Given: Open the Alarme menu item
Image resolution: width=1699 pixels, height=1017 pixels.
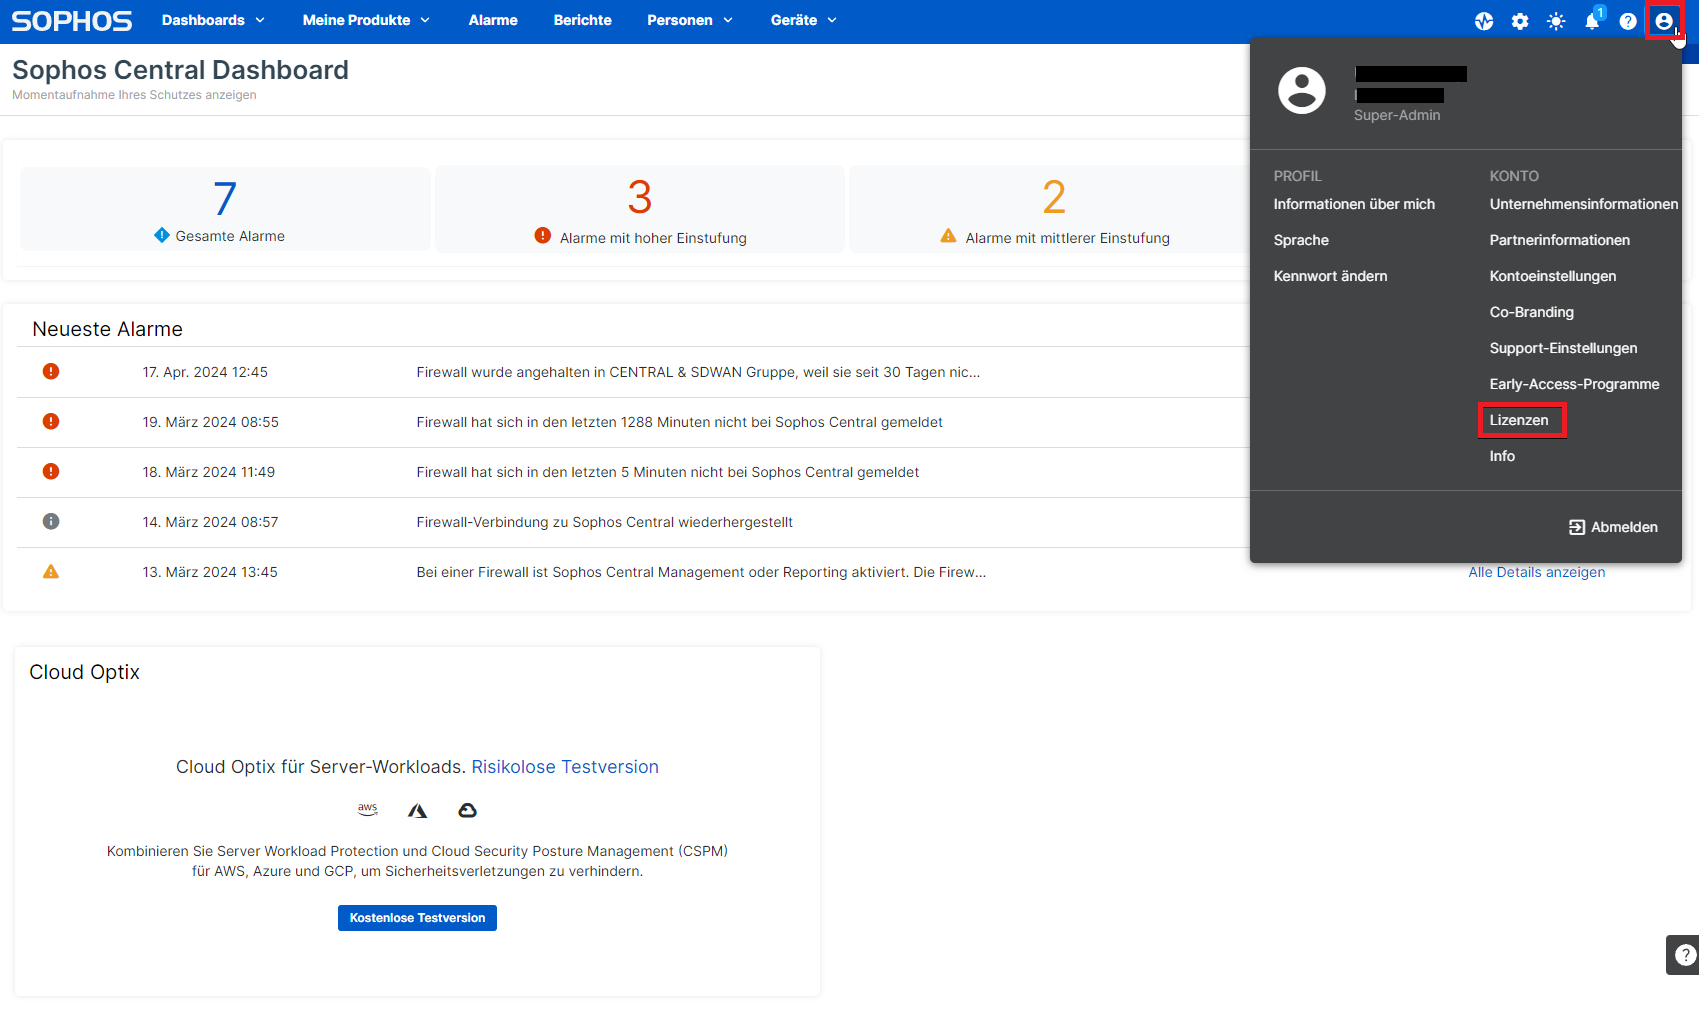Looking at the screenshot, I should click(x=493, y=20).
